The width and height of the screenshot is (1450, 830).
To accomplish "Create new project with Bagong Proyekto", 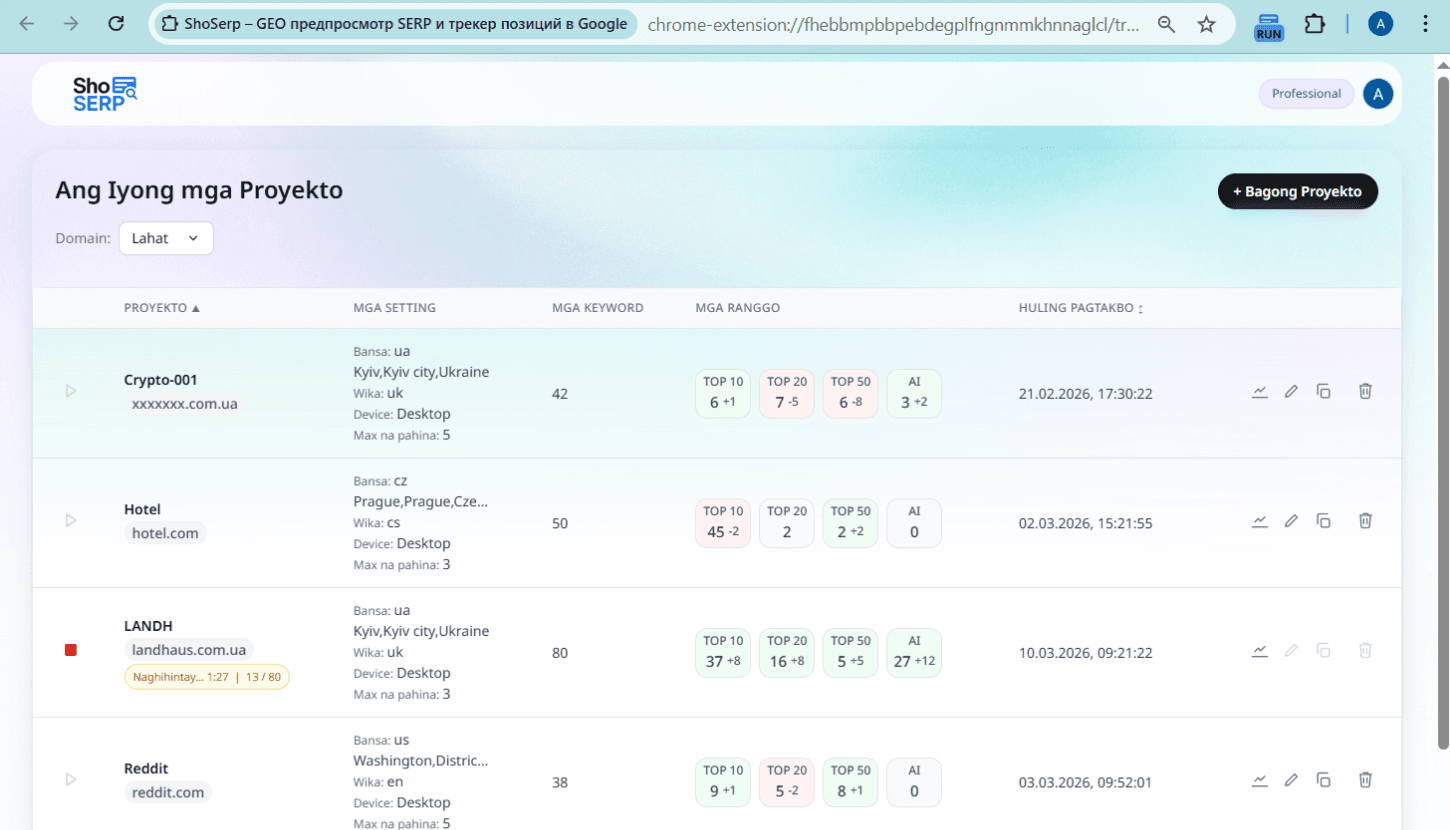I will (1297, 191).
